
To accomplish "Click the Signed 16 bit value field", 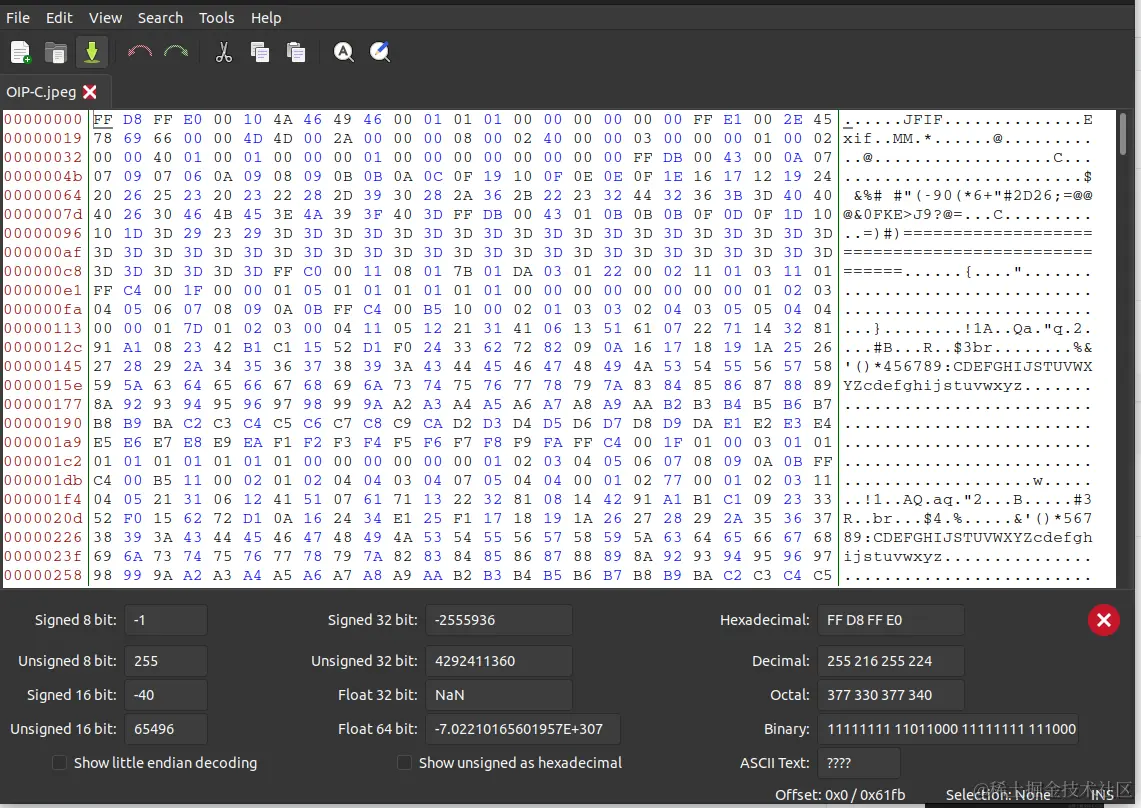I will coord(166,695).
